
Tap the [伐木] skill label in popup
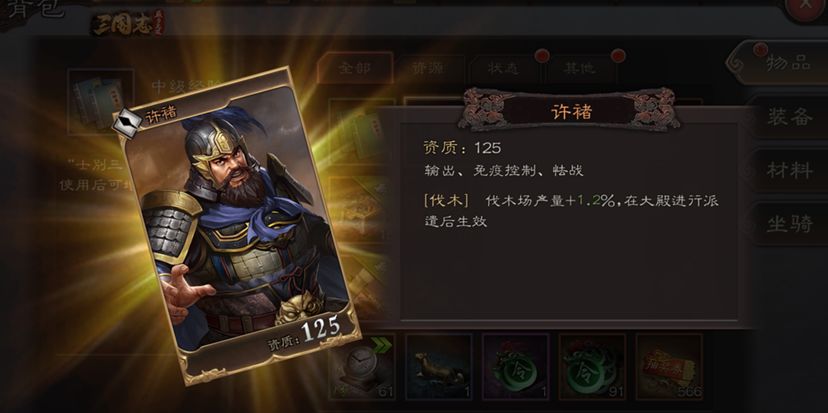(446, 201)
